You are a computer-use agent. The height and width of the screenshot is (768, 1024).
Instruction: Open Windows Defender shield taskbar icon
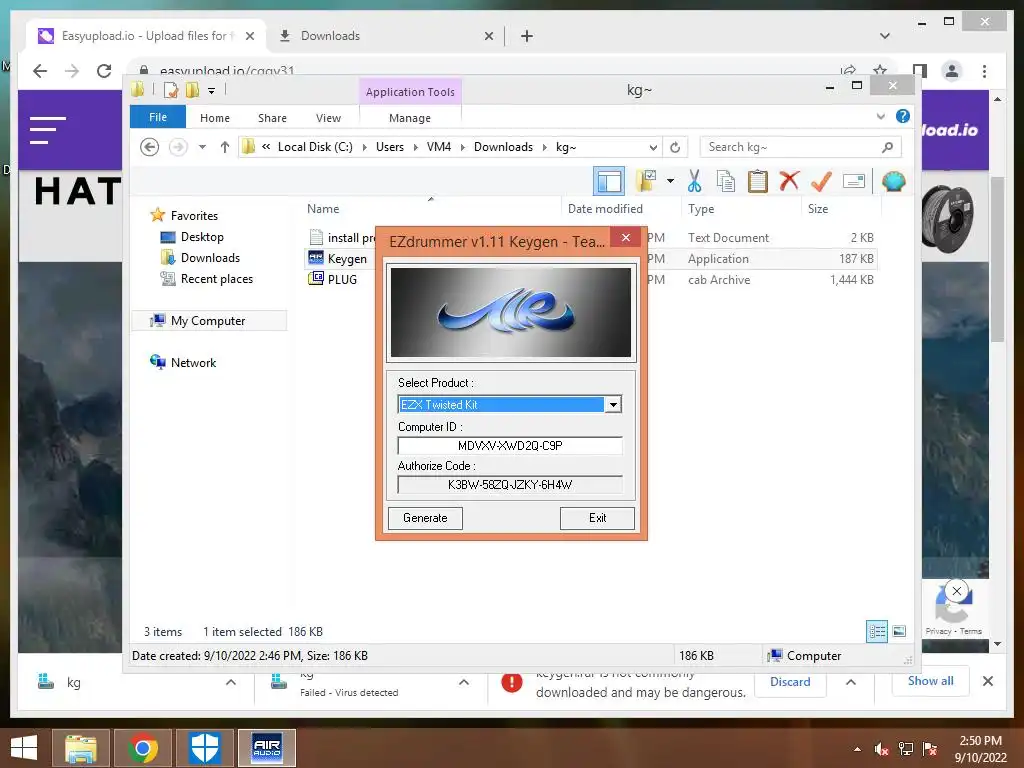click(x=204, y=748)
